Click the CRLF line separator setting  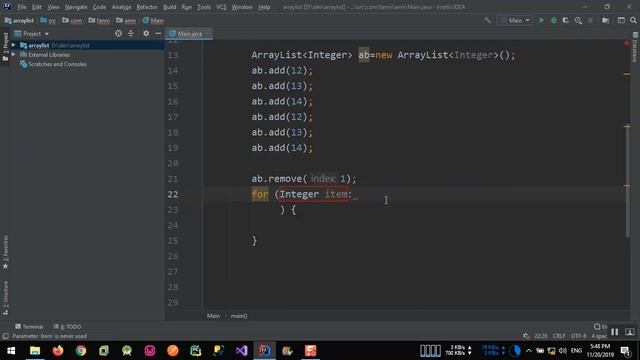click(559, 336)
